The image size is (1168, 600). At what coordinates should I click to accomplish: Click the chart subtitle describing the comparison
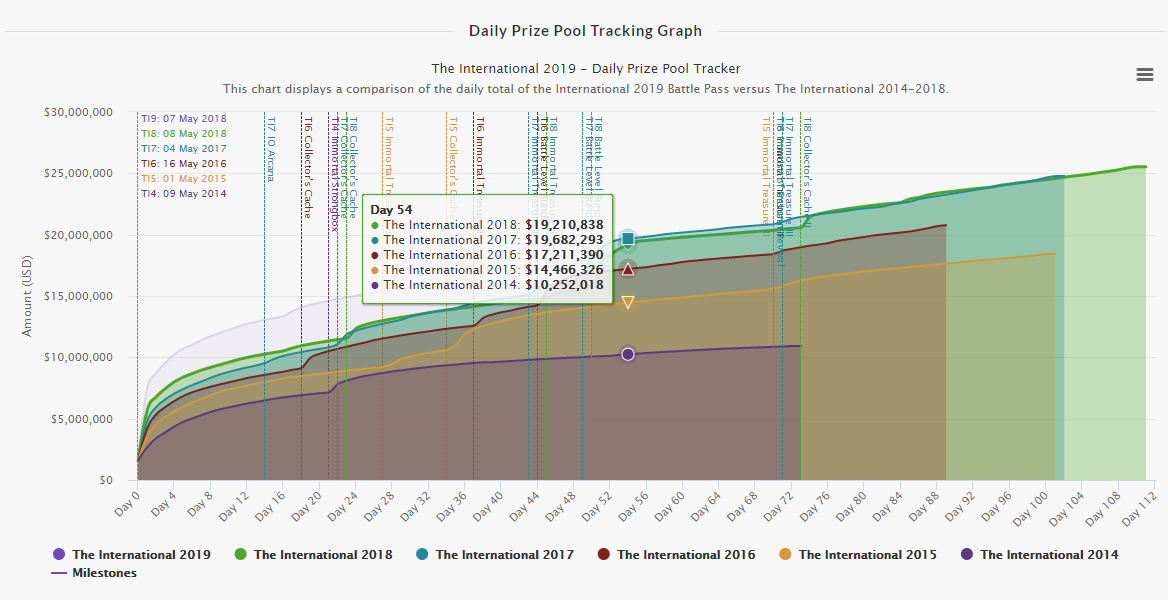click(x=585, y=89)
